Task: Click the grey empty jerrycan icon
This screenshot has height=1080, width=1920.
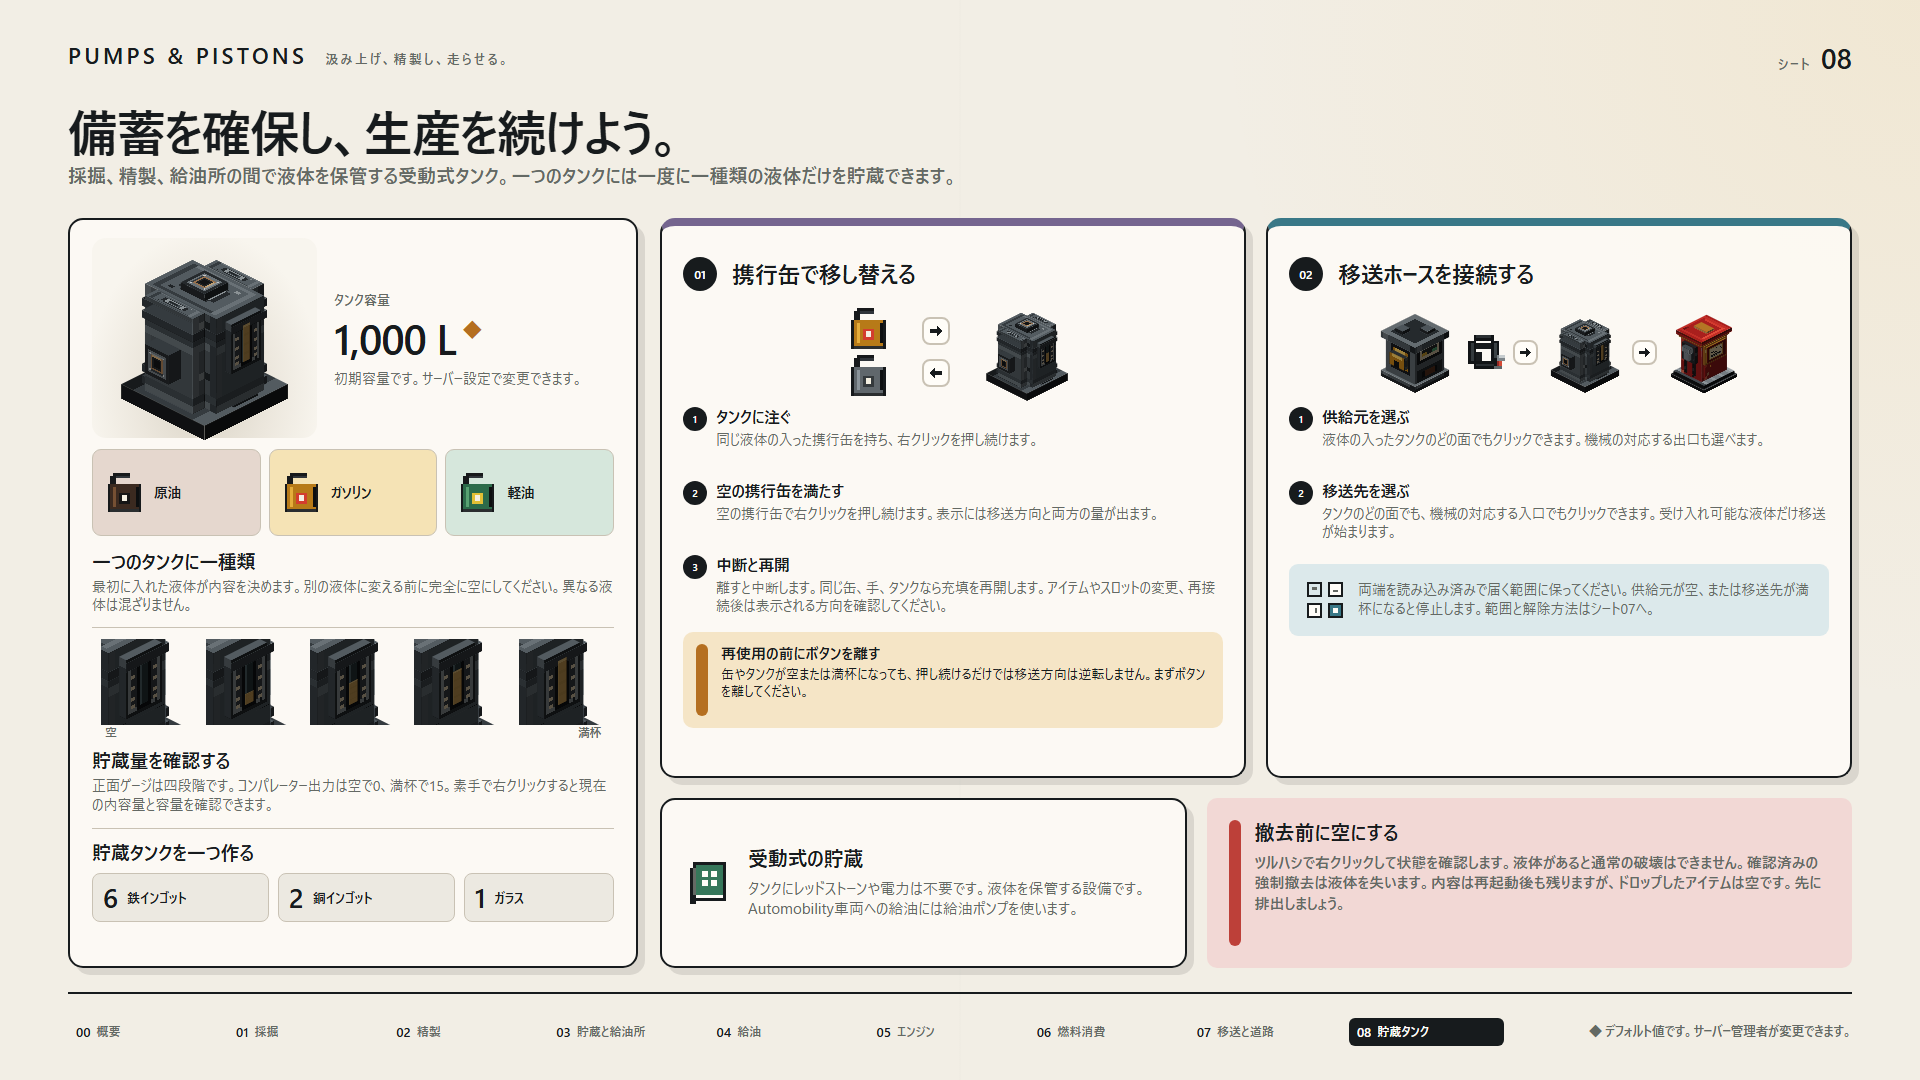Action: pos(868,376)
